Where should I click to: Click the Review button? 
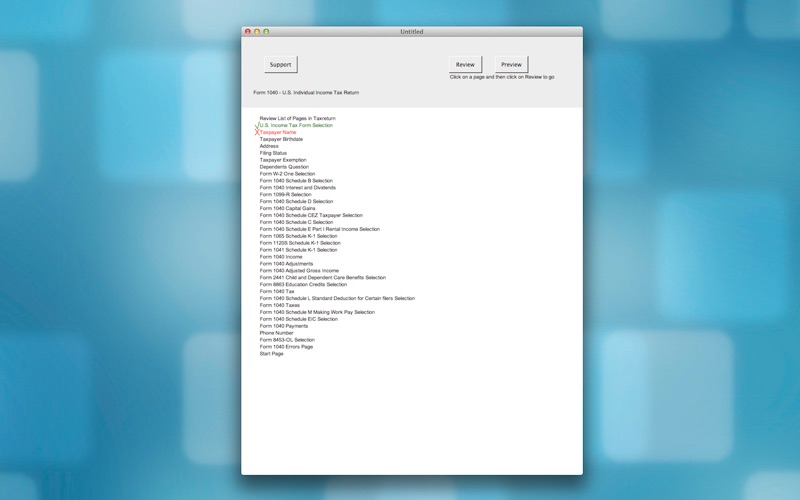click(465, 65)
